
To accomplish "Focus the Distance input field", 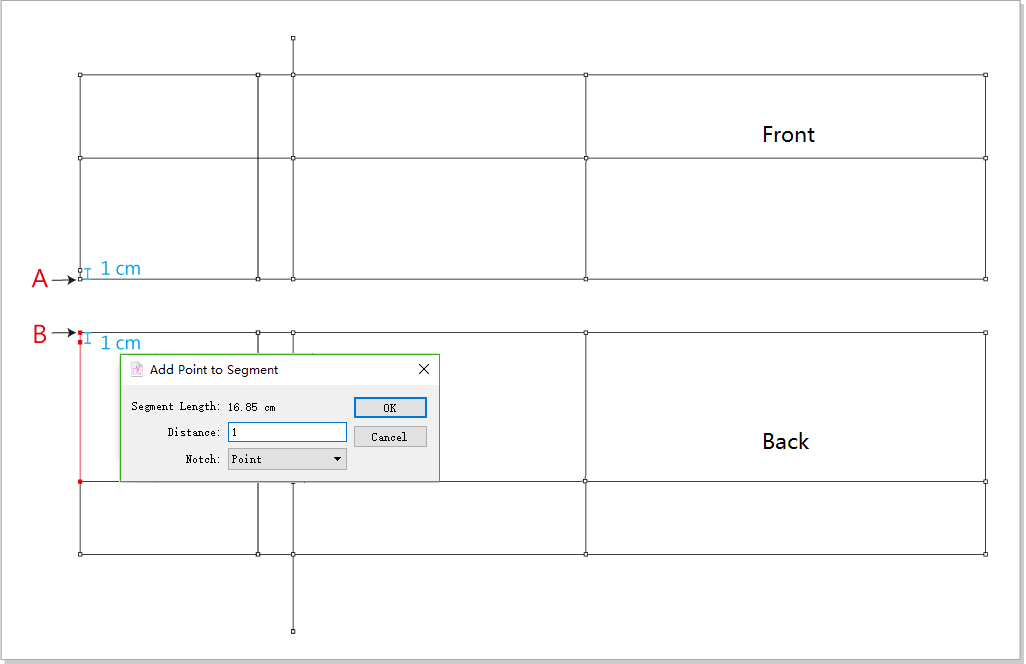I will tap(287, 432).
